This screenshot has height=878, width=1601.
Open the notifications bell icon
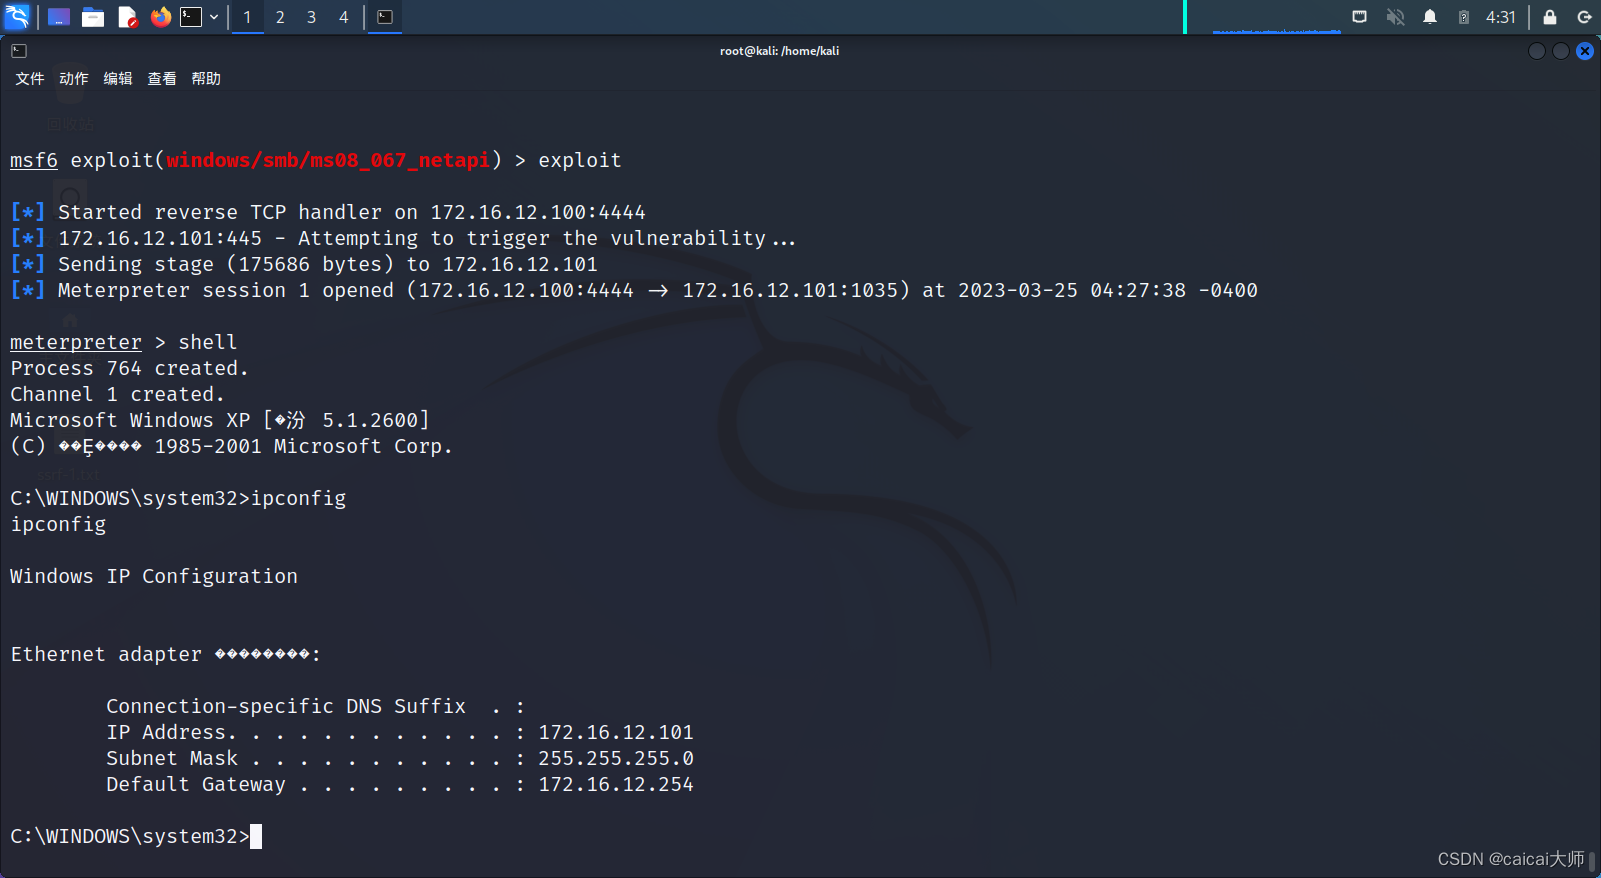1430,17
